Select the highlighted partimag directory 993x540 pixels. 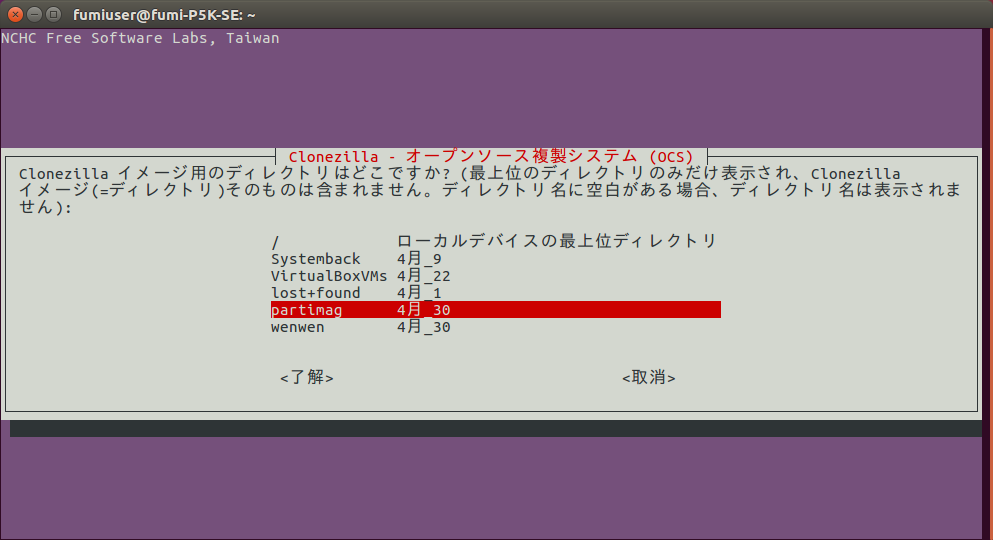point(306,310)
